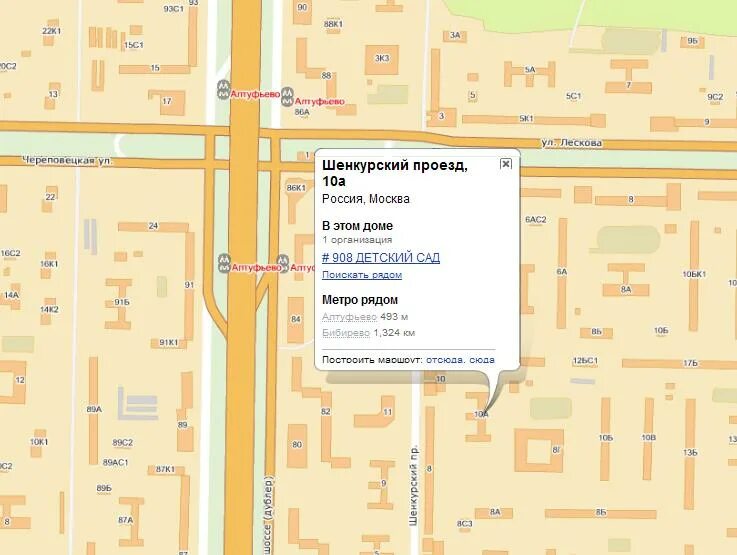
Task: Click building label 10К1
Action: (39, 442)
